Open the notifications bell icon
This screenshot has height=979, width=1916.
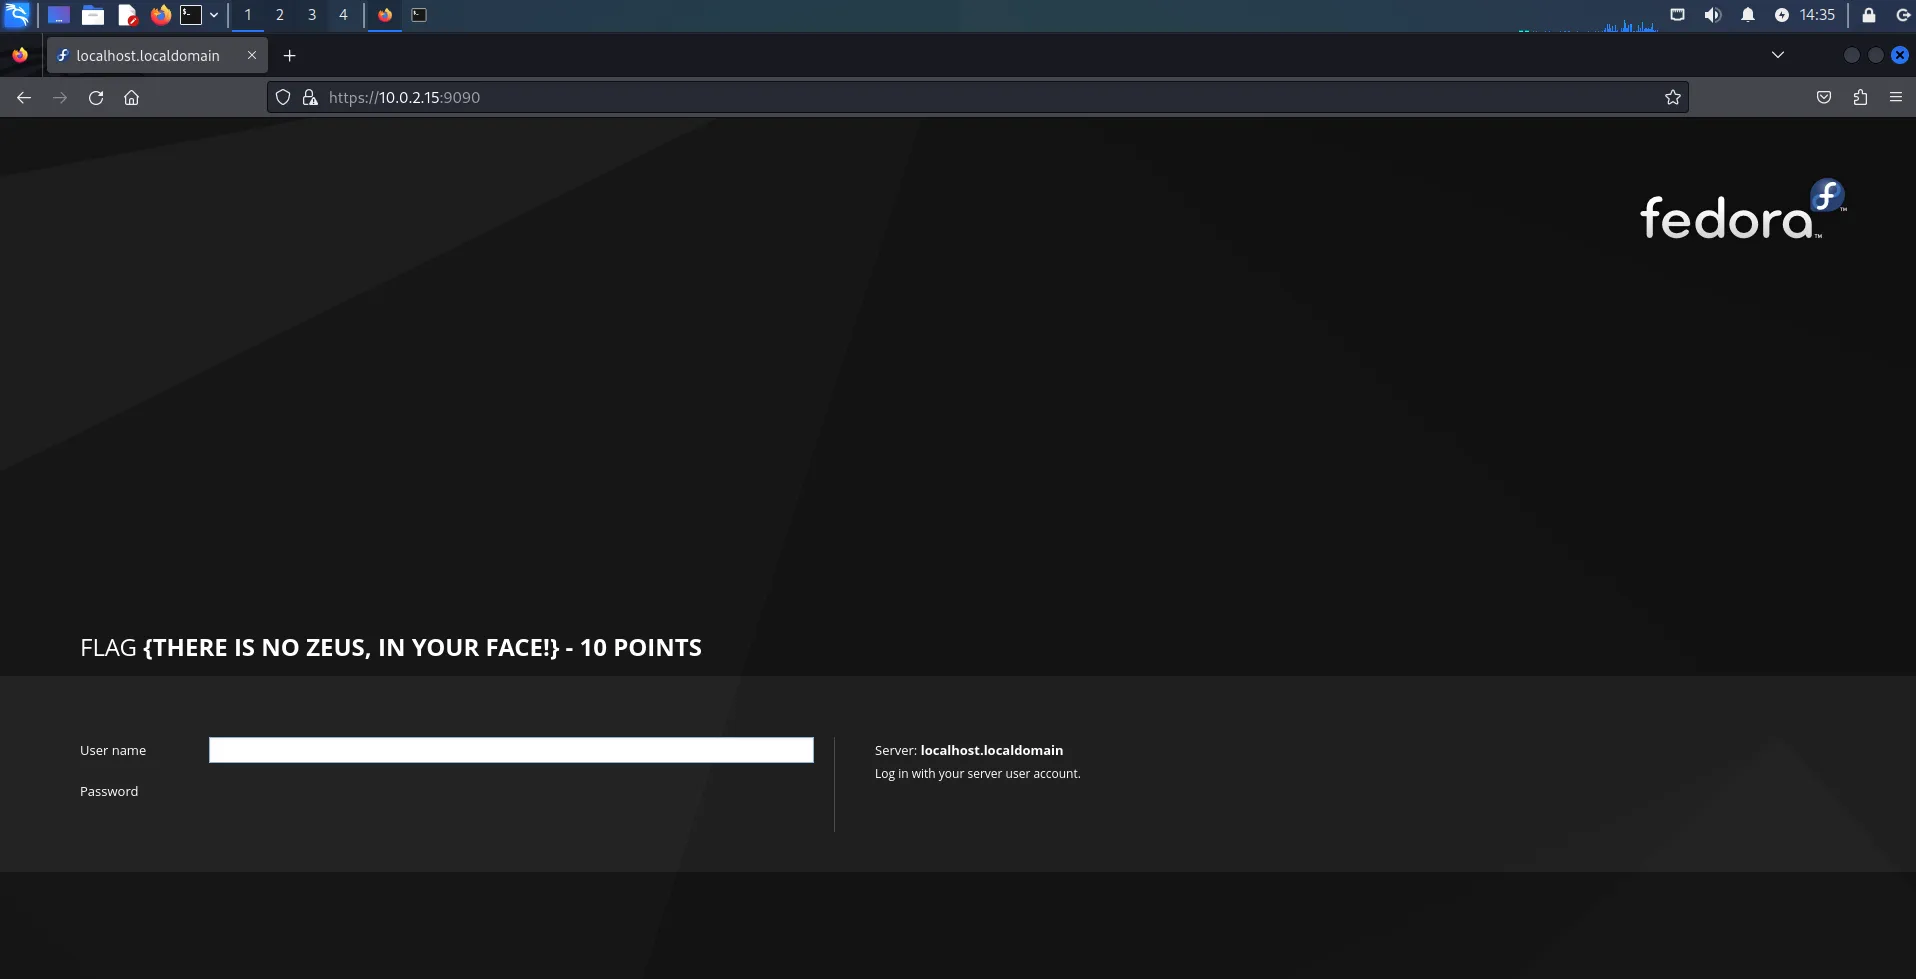[x=1747, y=14]
